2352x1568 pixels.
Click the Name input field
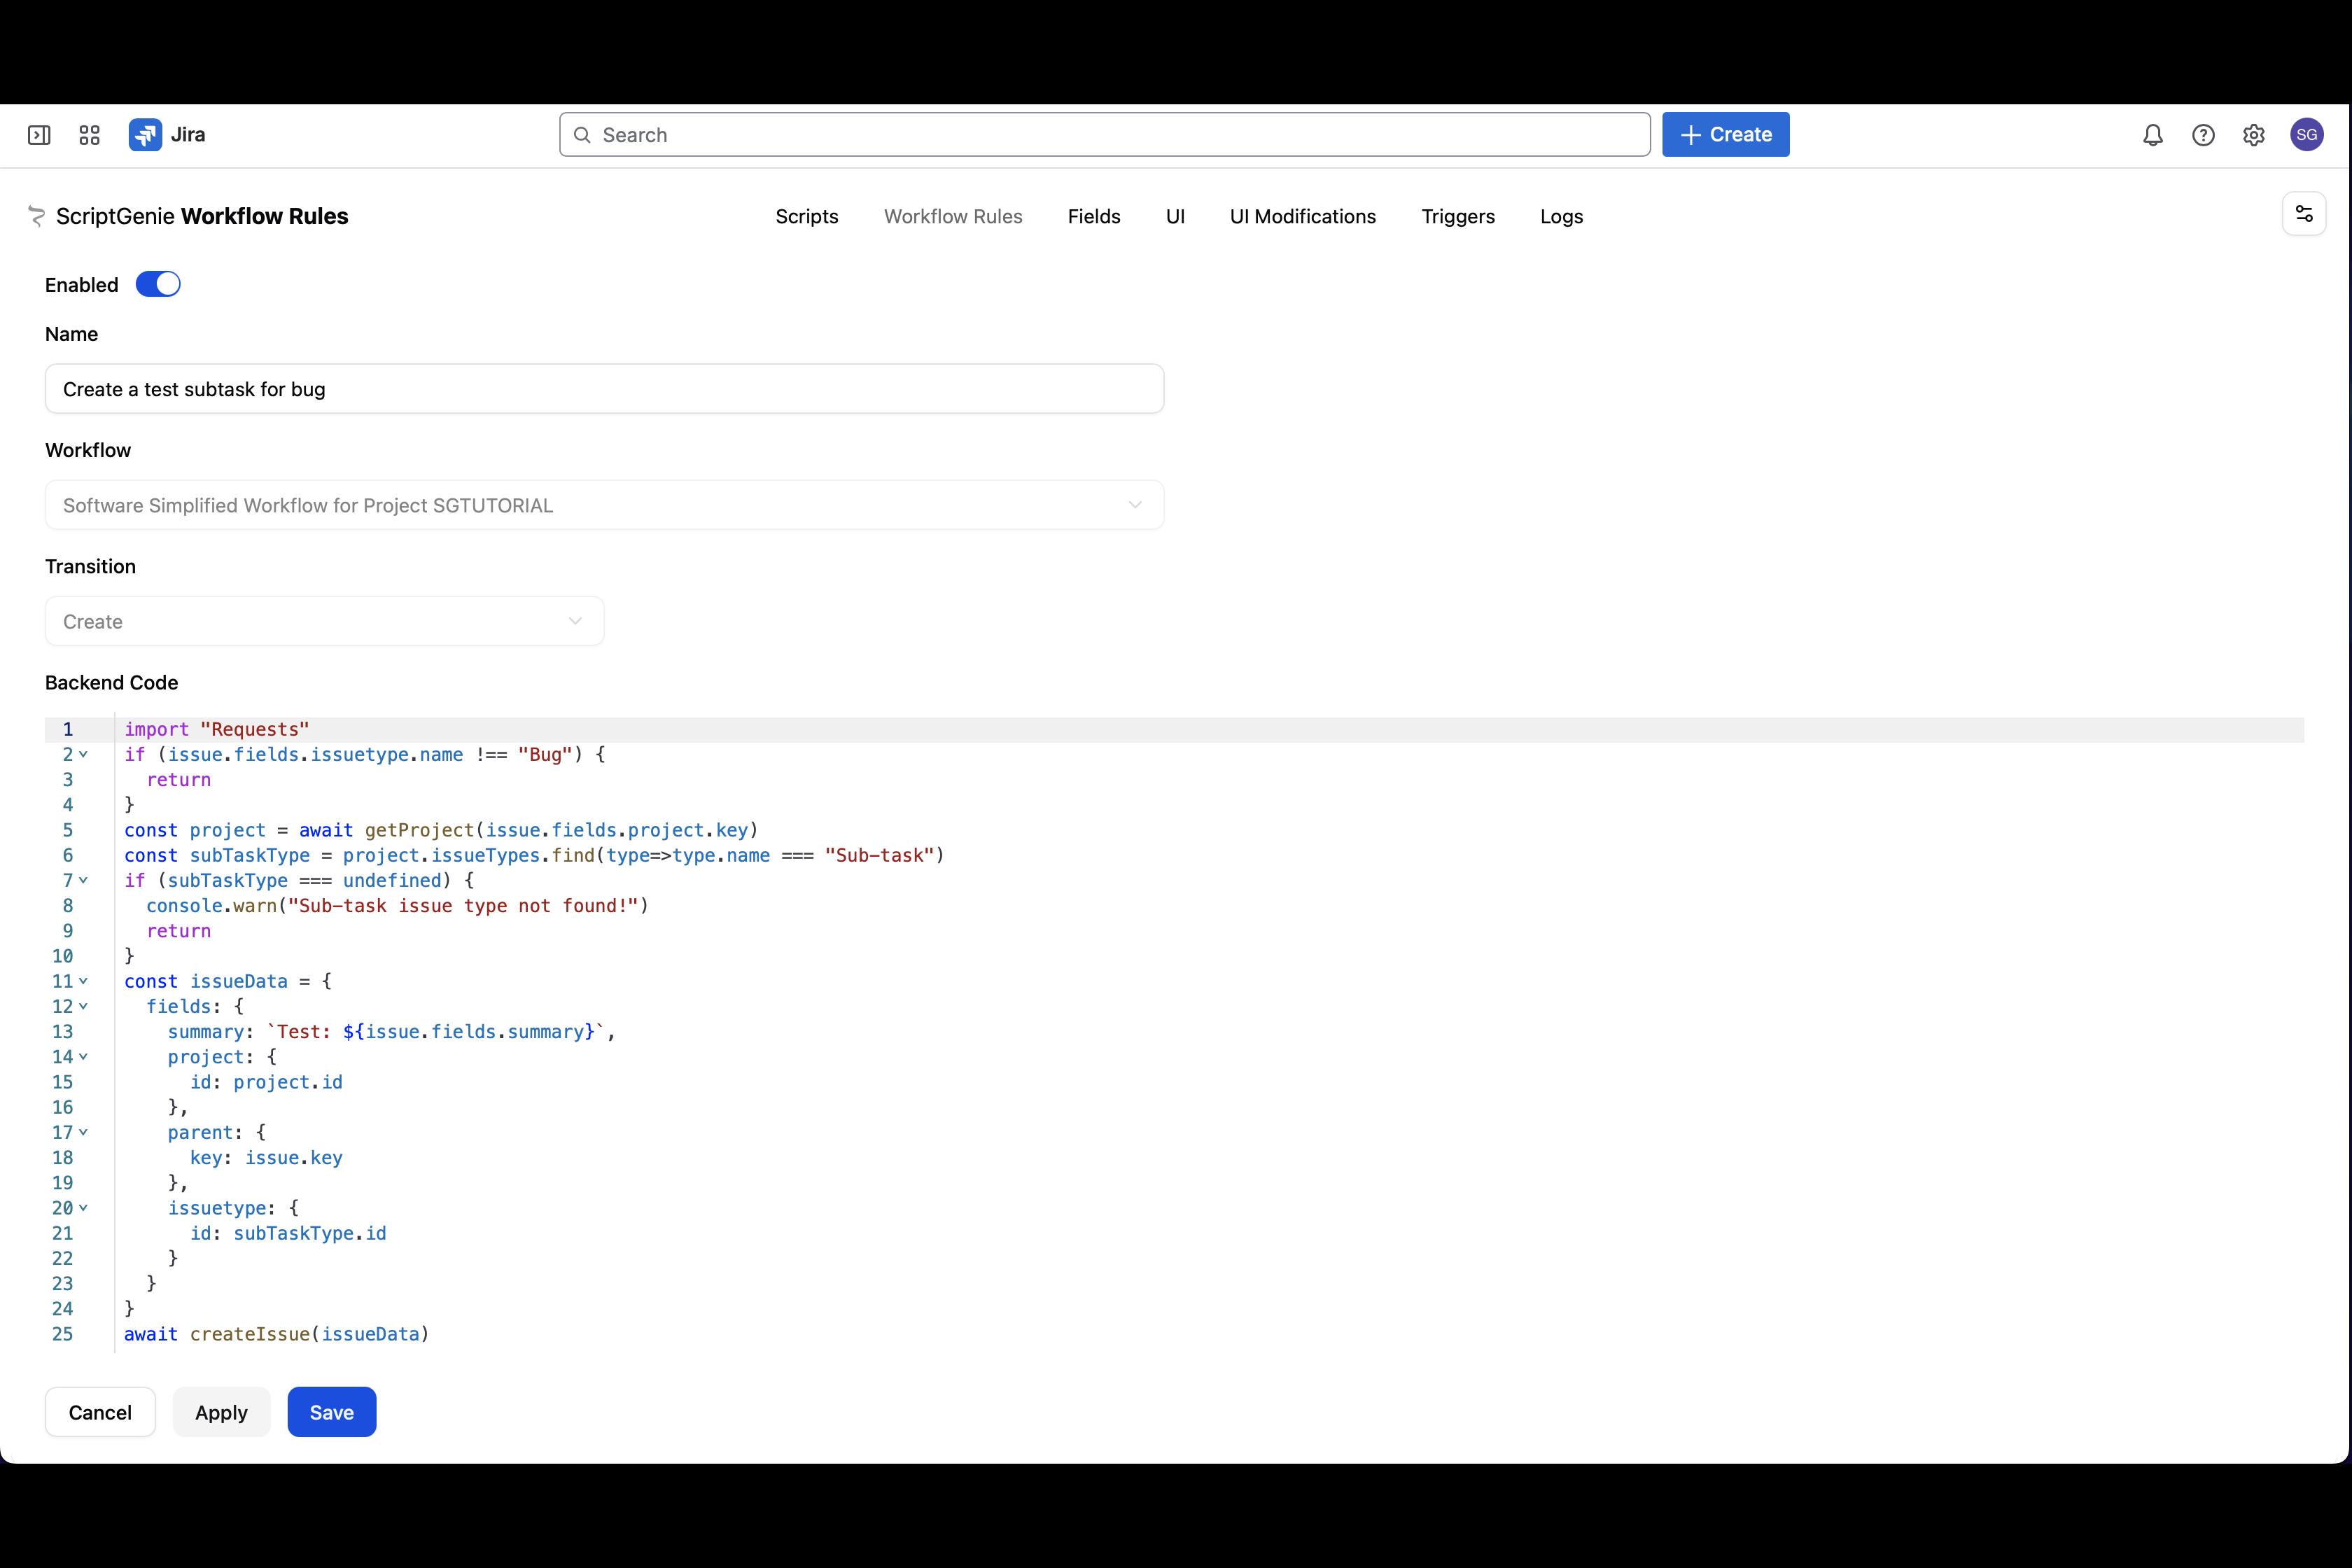point(604,389)
